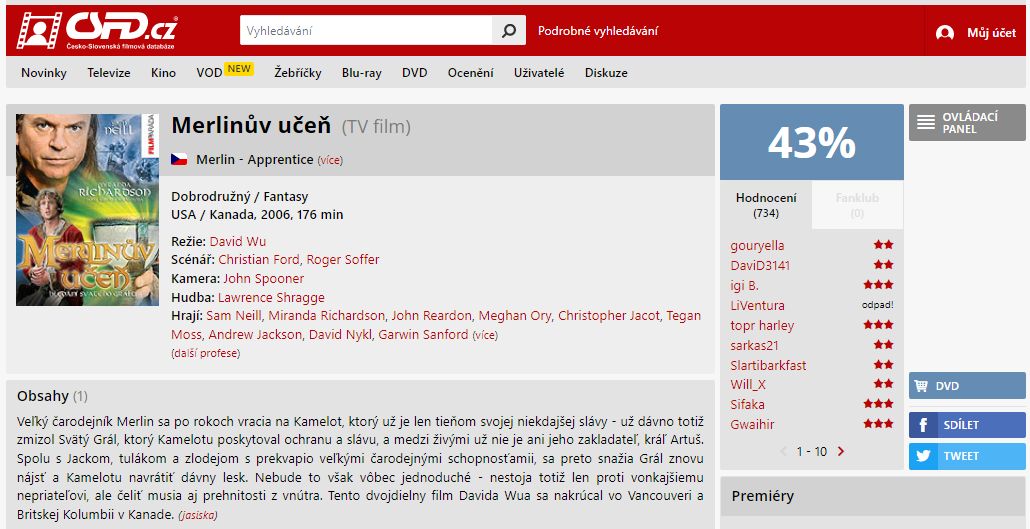Click the user account avatar icon

(x=945, y=33)
